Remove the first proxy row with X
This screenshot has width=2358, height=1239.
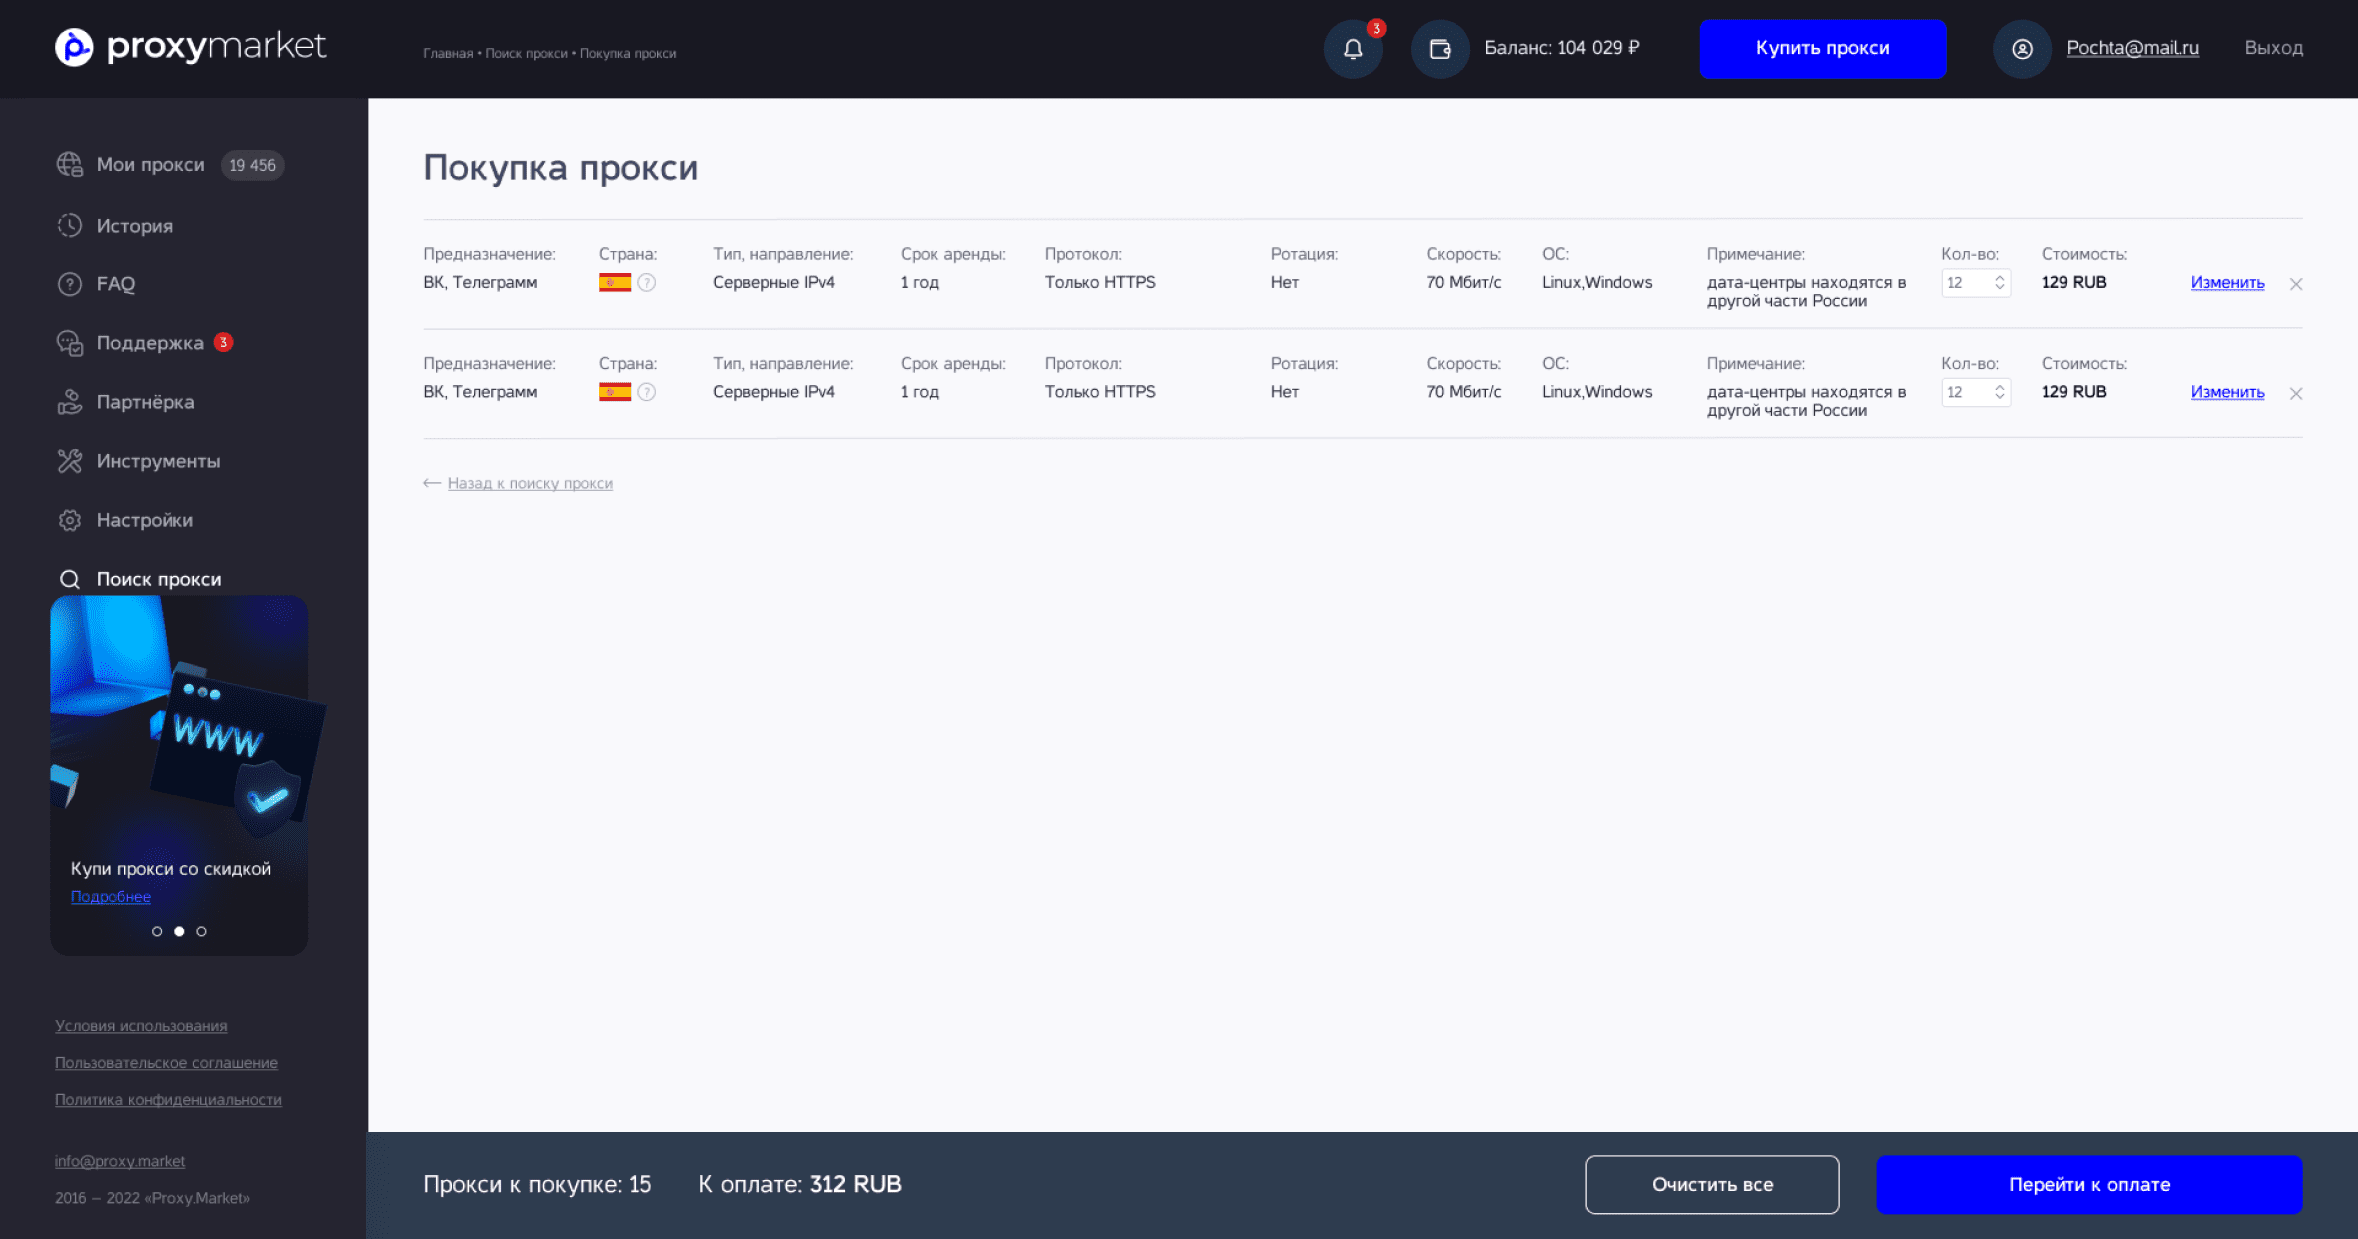click(2296, 284)
